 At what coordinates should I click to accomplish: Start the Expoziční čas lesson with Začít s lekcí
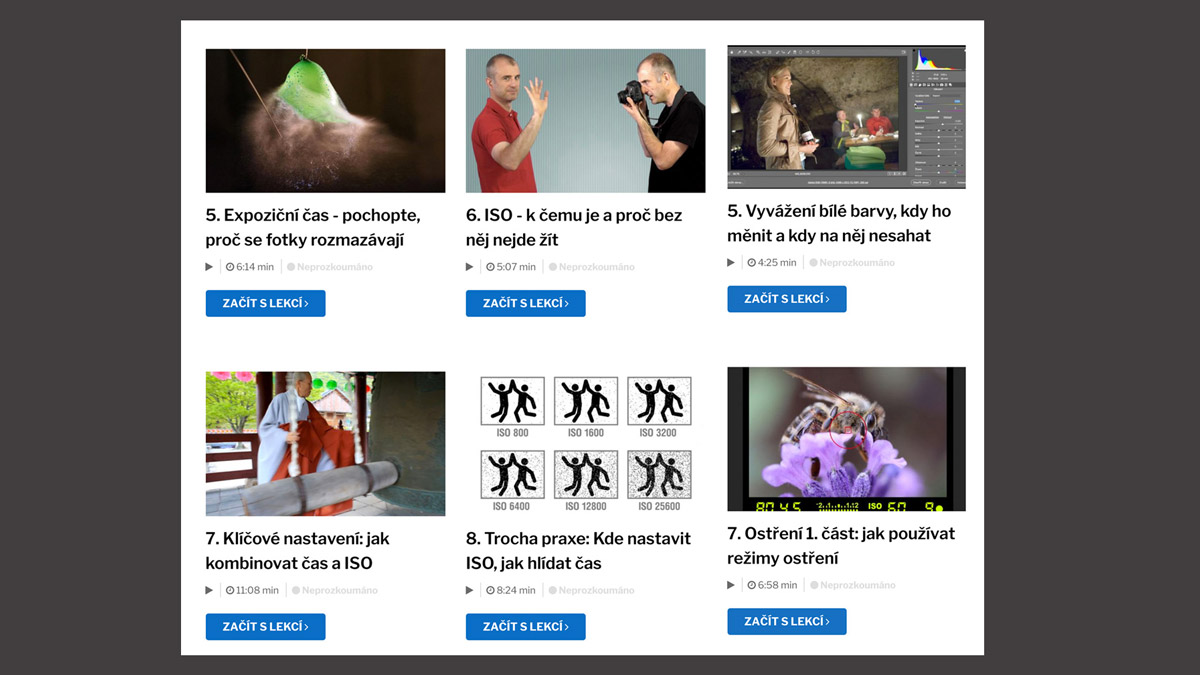tap(265, 303)
